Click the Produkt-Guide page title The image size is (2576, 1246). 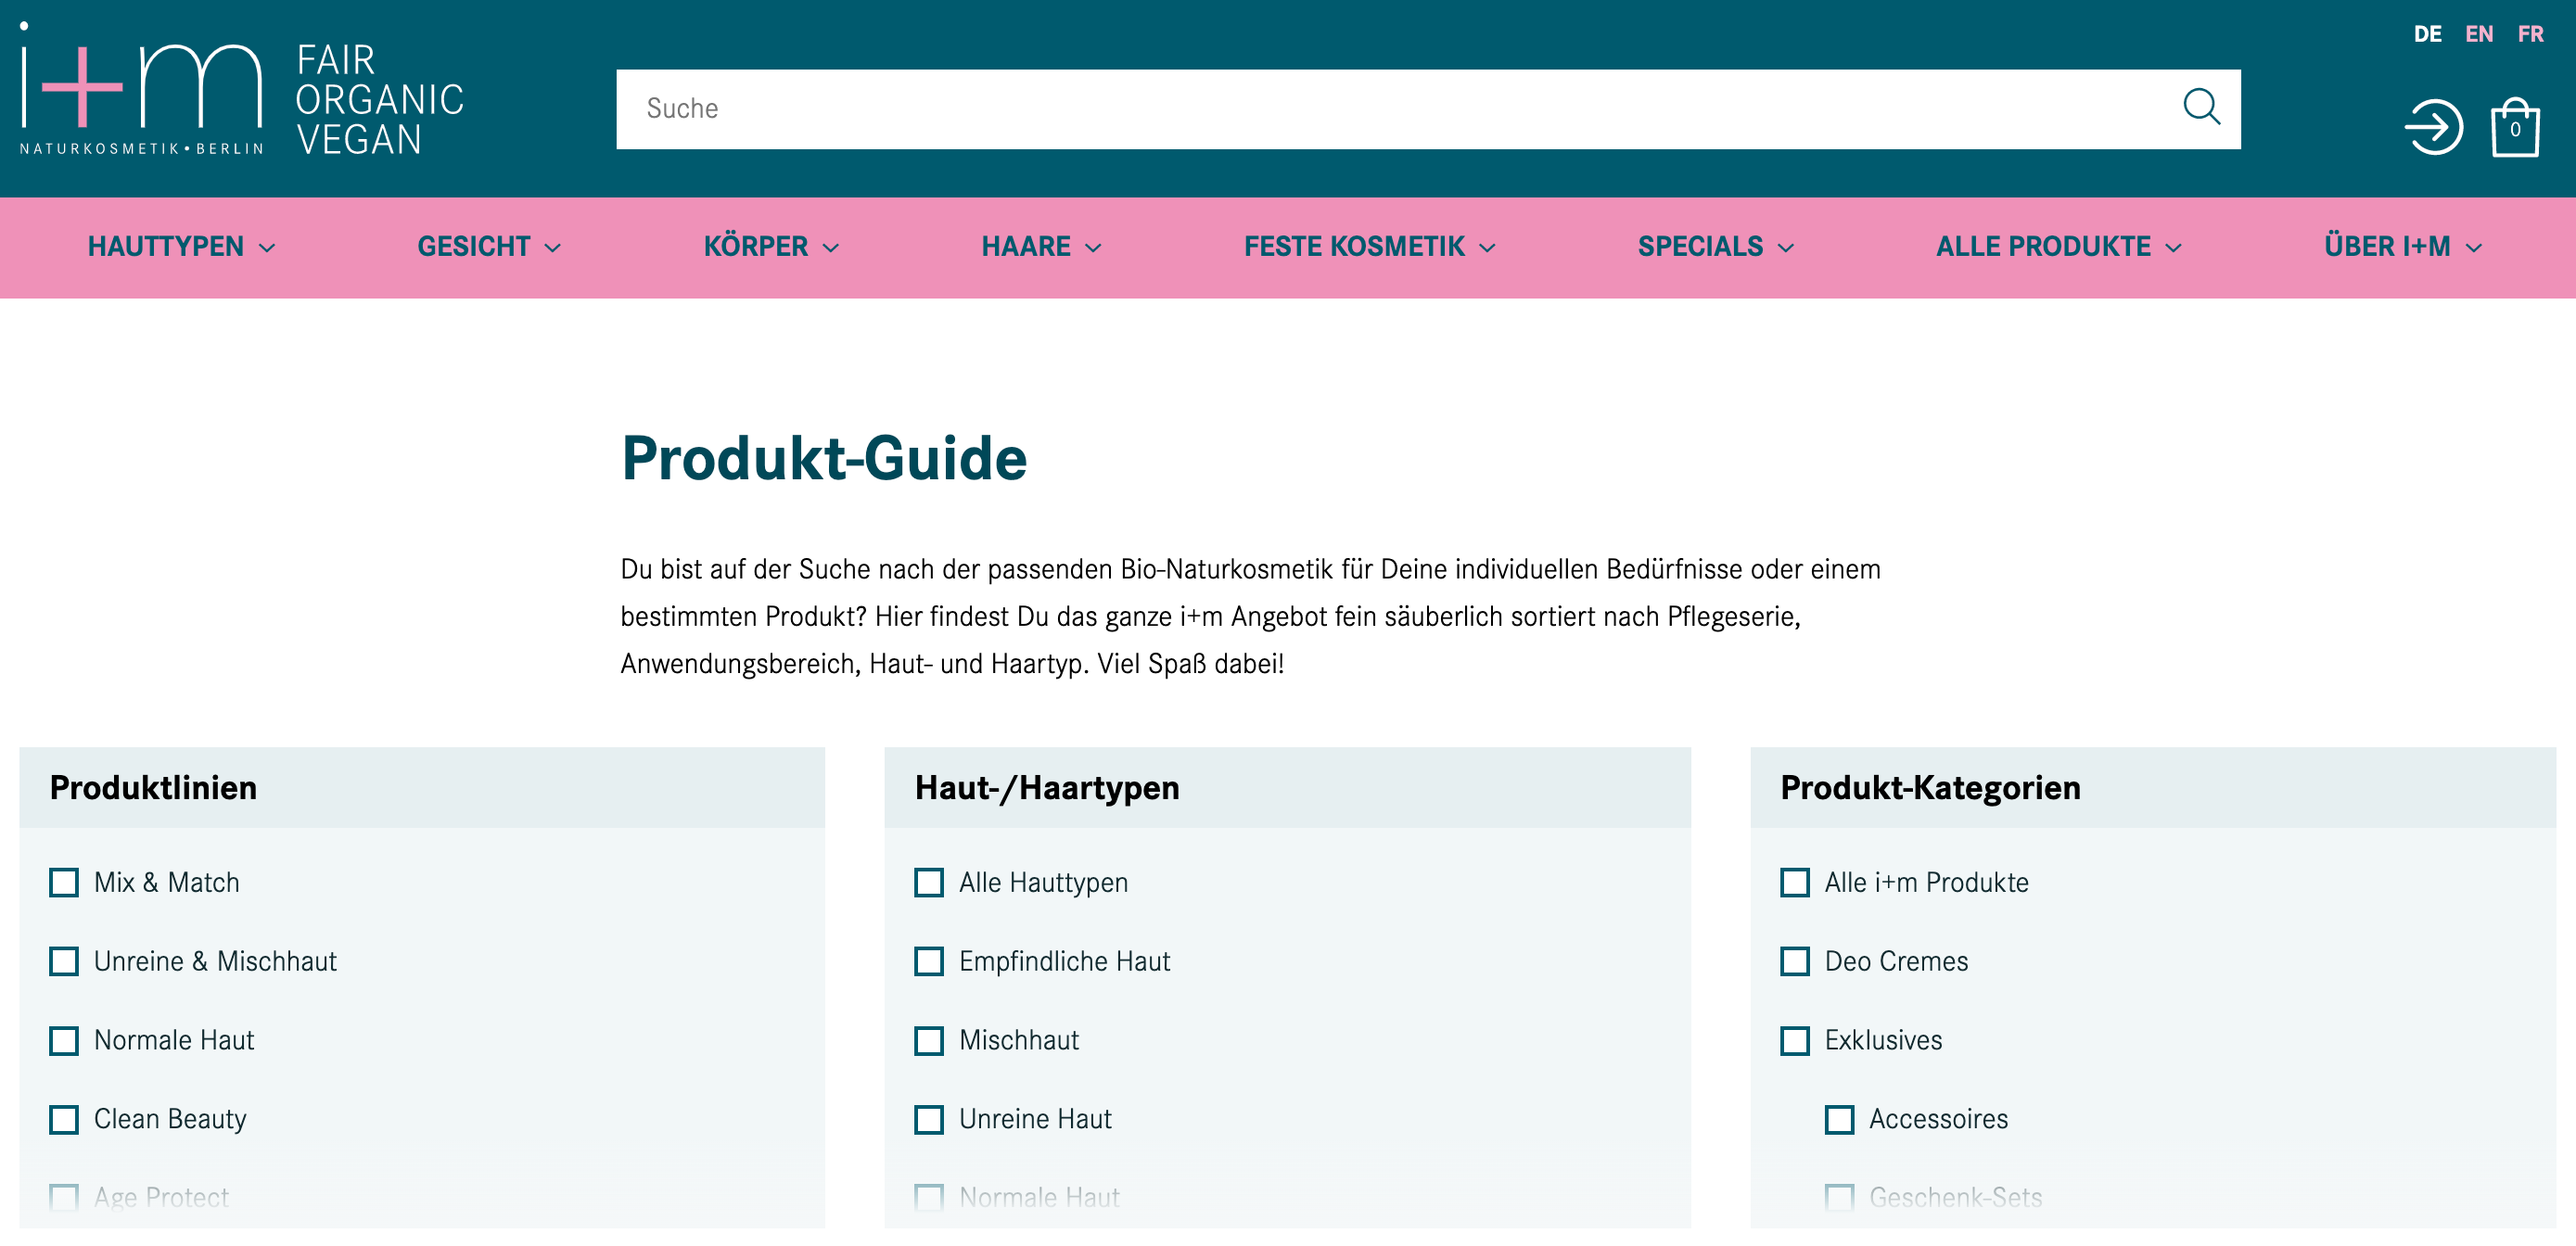[x=824, y=458]
